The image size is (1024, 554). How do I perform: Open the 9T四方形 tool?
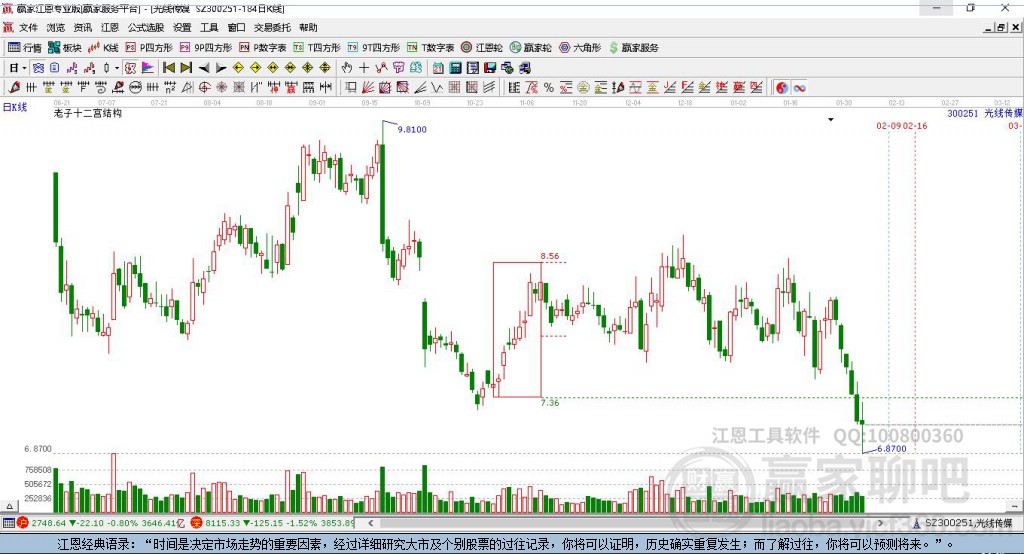(374, 48)
